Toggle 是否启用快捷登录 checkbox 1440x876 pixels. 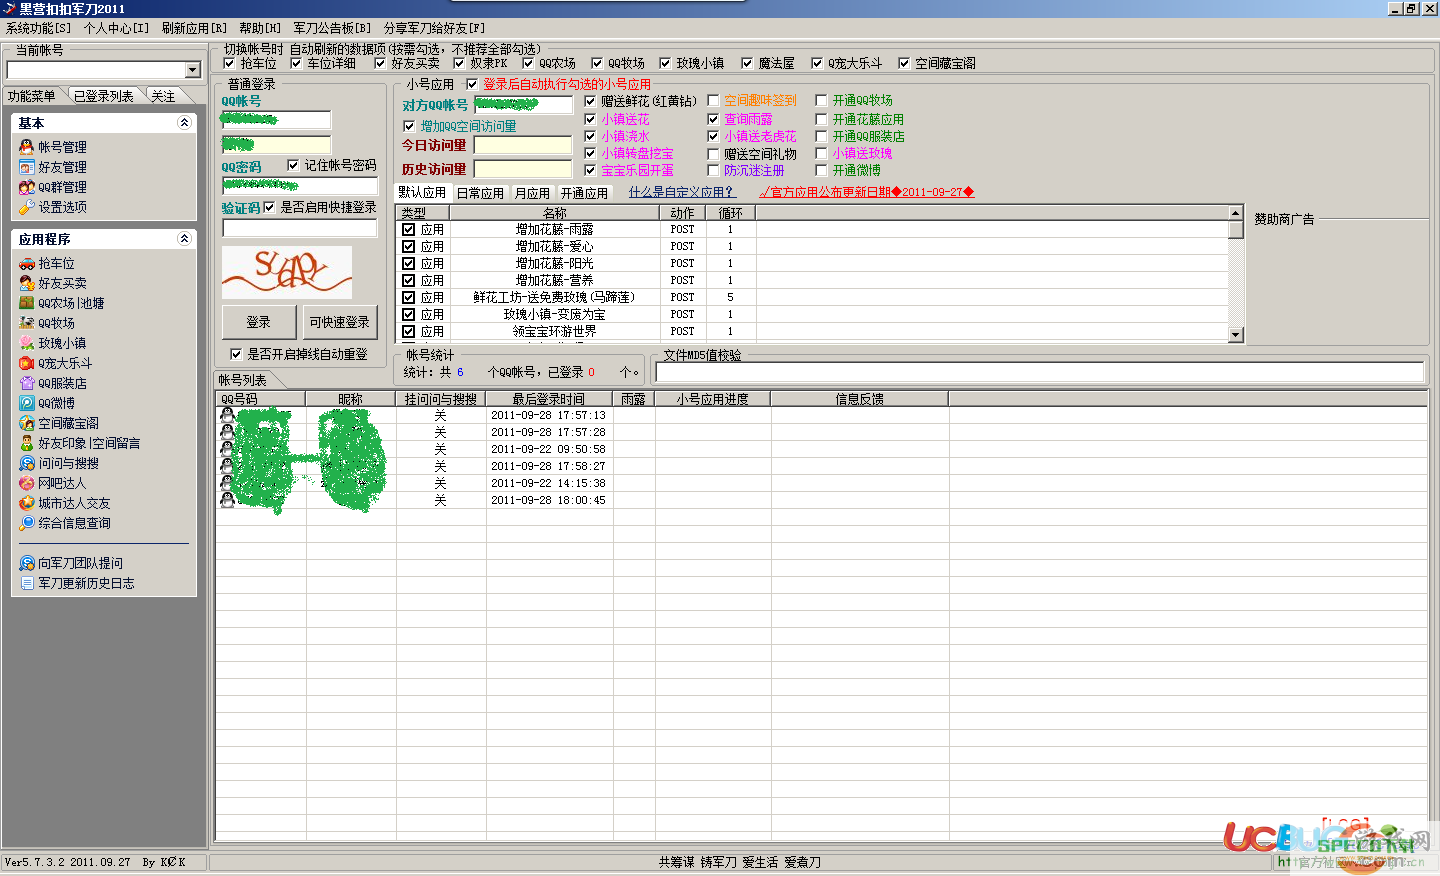(269, 207)
